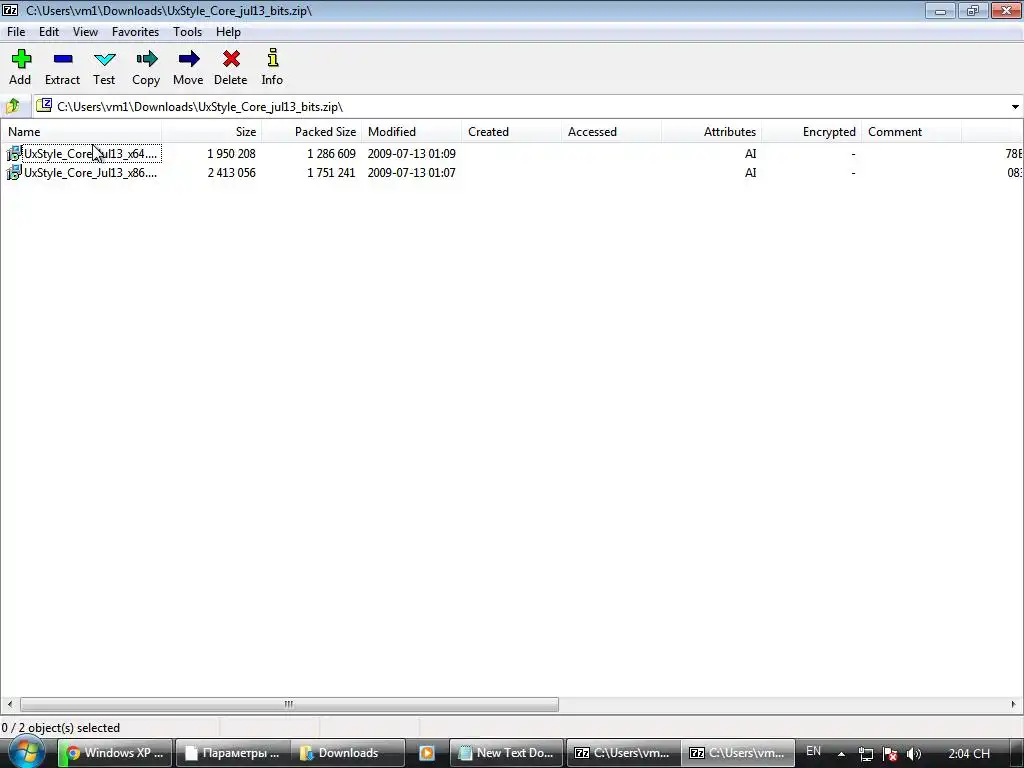Sort by the Attributes column header
This screenshot has width=1024, height=768.
click(711, 131)
